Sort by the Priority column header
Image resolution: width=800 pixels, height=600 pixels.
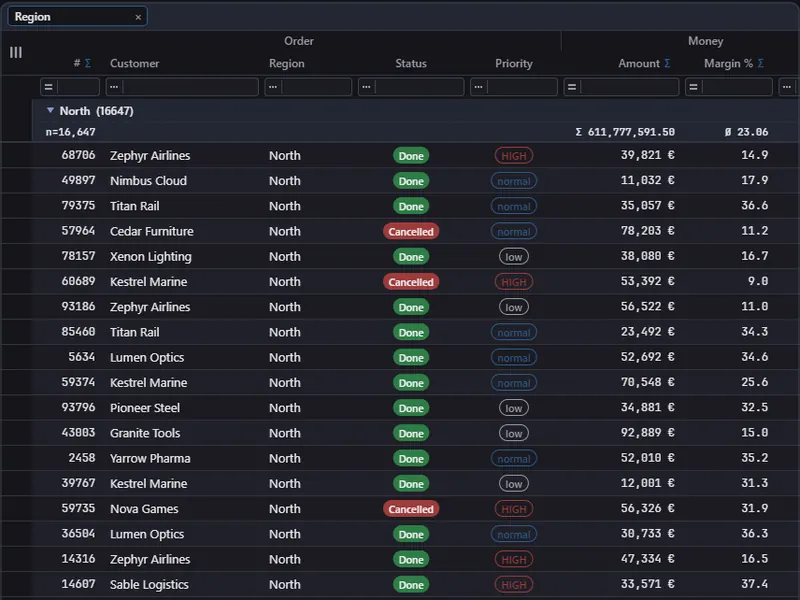(514, 63)
